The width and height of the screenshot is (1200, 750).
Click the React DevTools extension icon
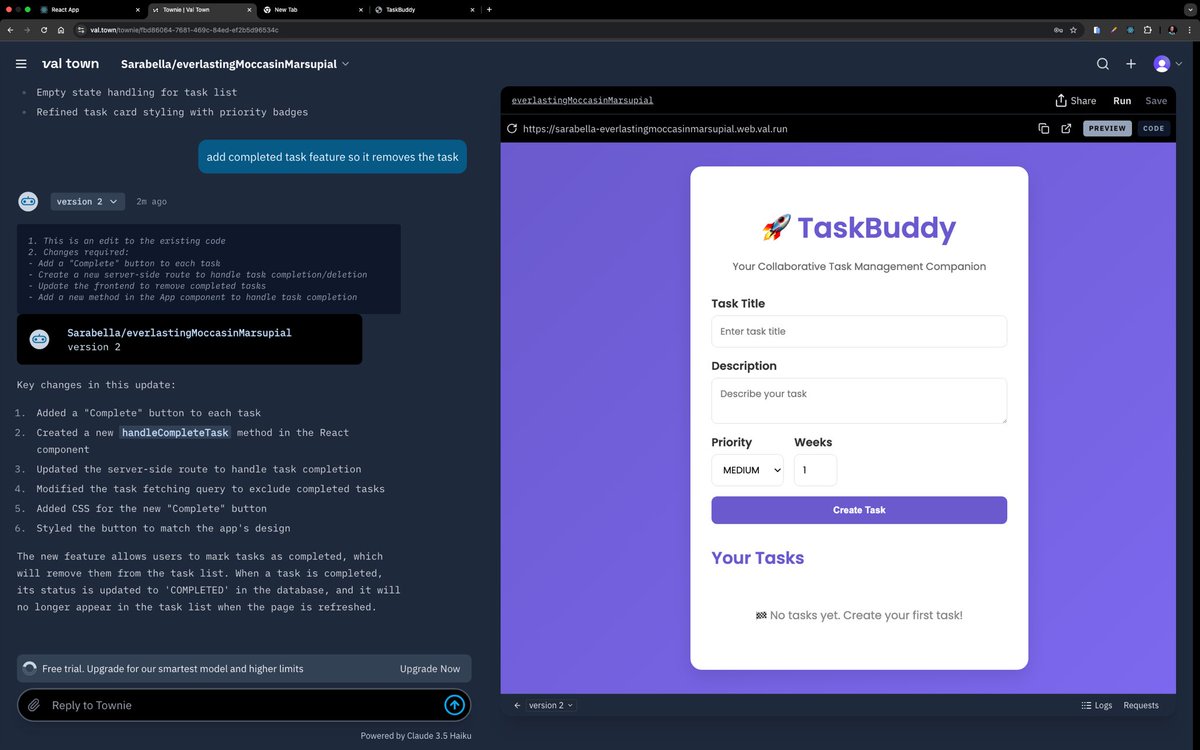pos(1130,30)
